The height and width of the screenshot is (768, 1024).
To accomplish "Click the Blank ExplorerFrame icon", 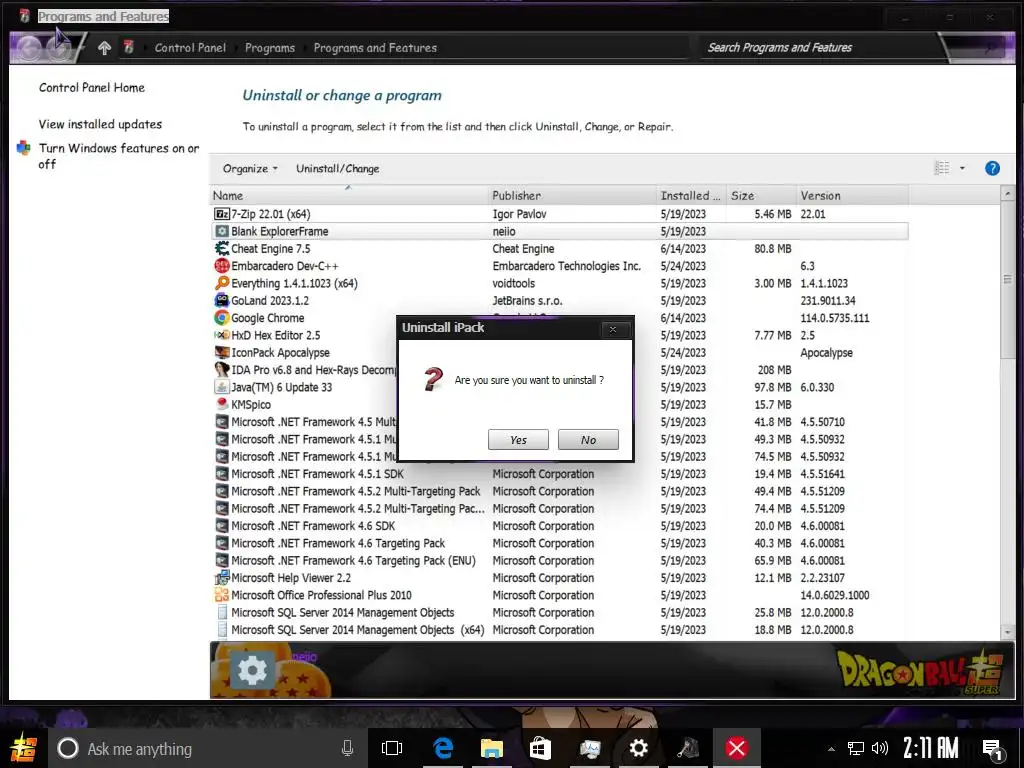I will [222, 231].
